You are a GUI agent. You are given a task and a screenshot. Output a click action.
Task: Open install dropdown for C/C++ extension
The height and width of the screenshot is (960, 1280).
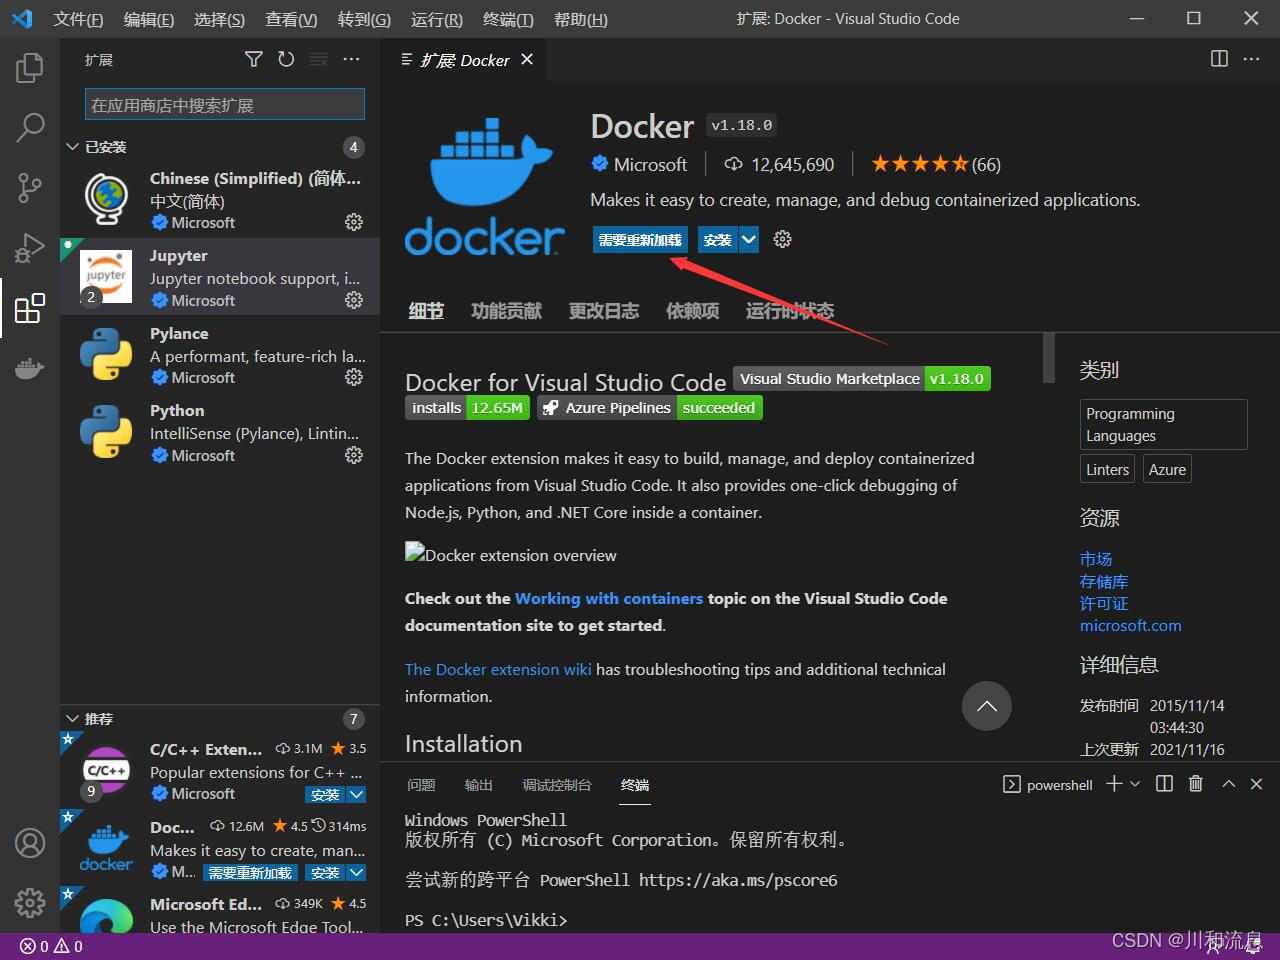(356, 795)
